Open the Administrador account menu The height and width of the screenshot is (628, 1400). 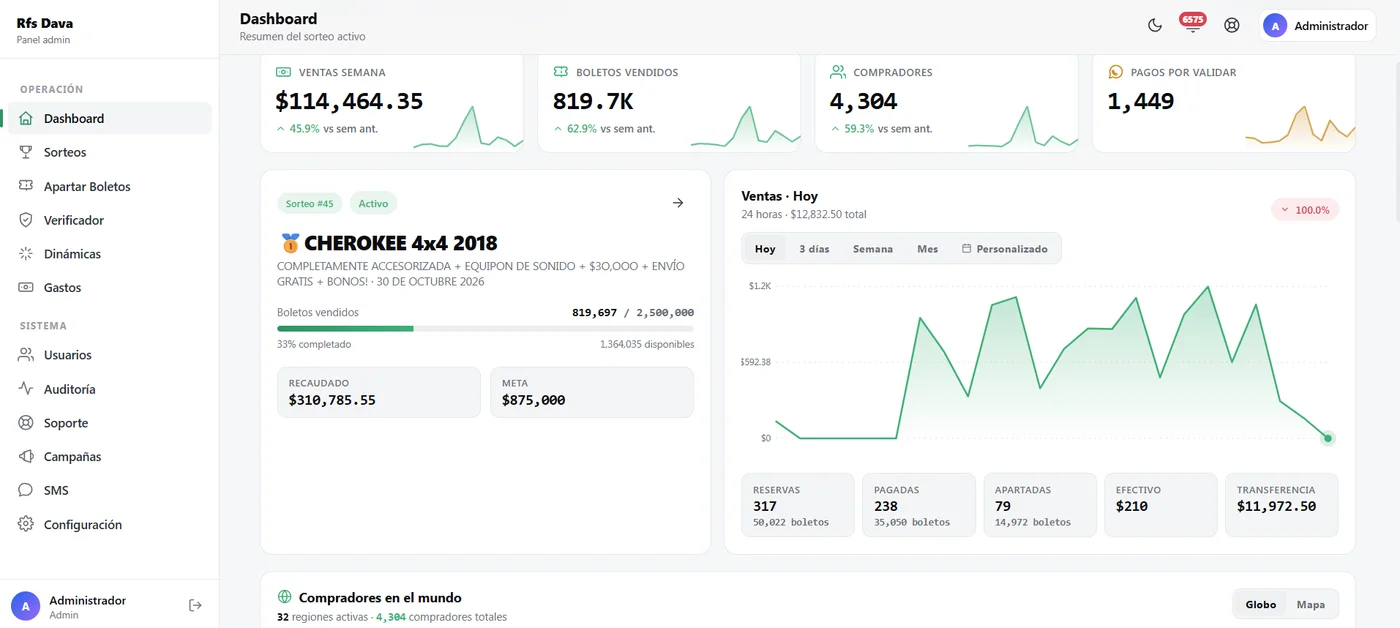coord(1317,26)
